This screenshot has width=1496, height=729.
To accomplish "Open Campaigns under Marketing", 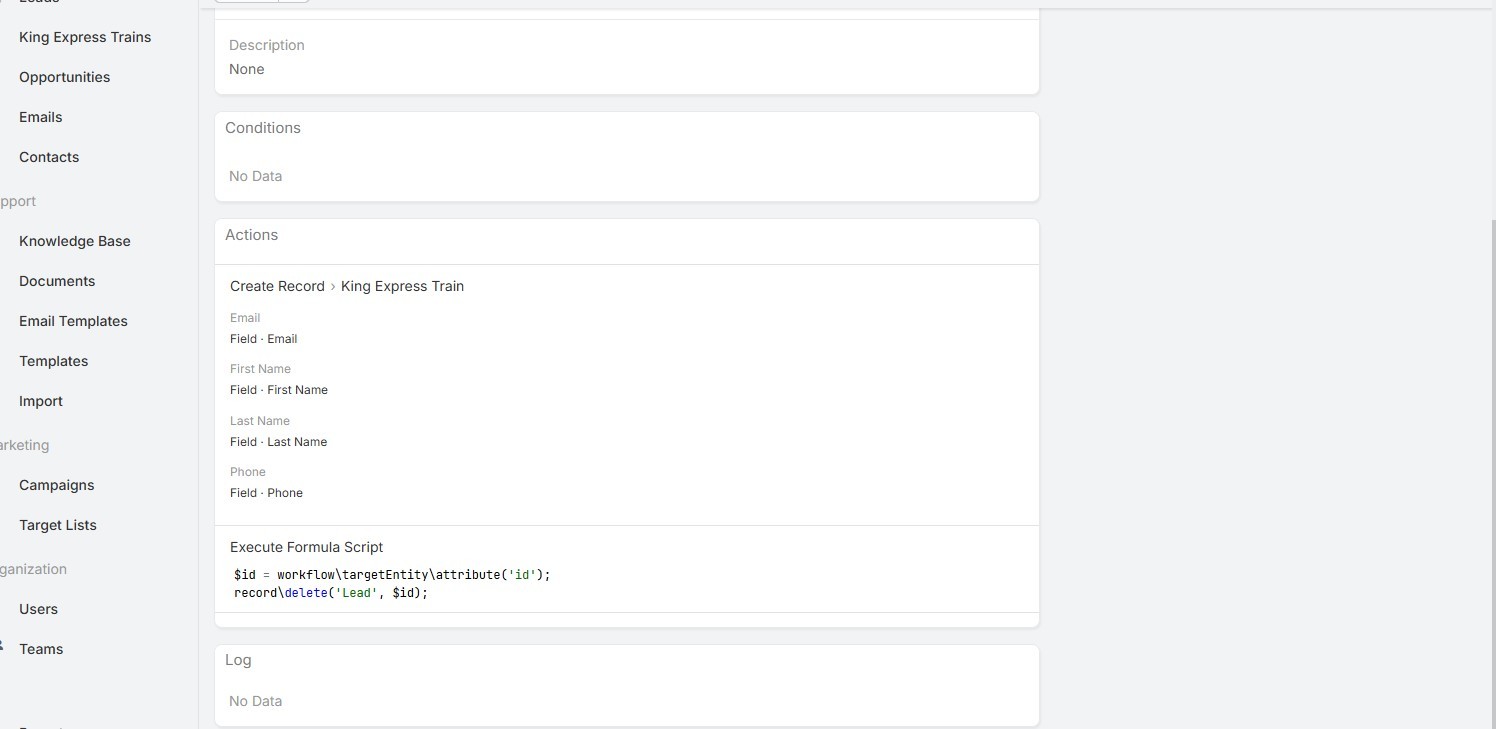I will pos(56,485).
